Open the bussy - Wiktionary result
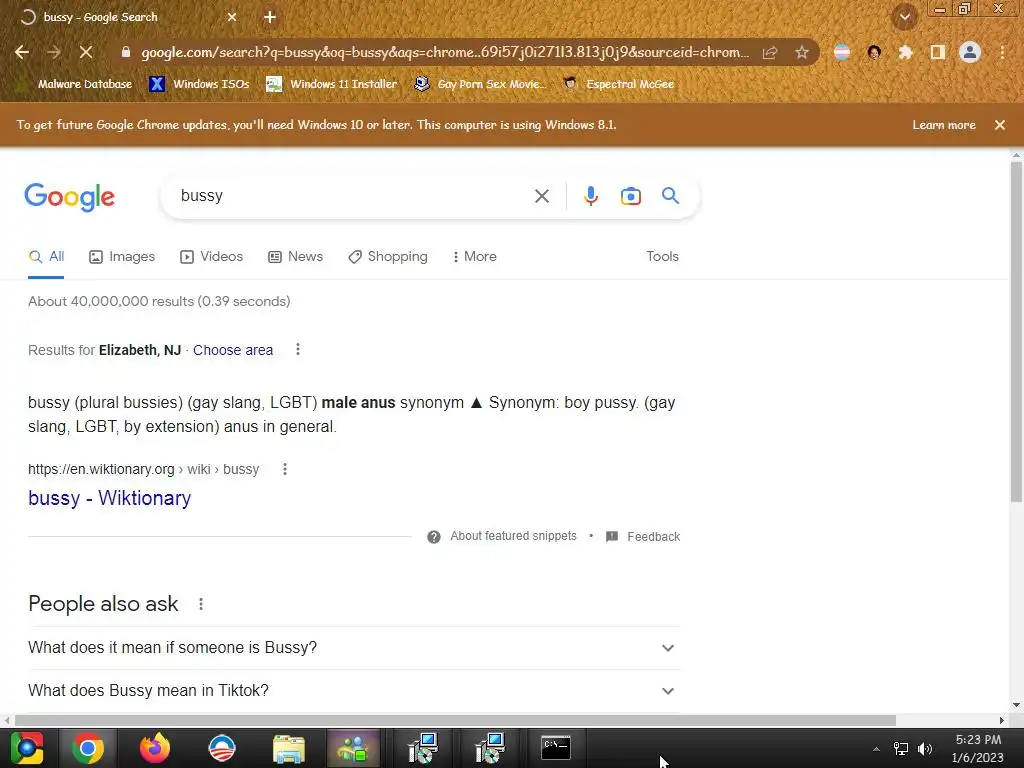This screenshot has width=1024, height=768. tap(110, 498)
